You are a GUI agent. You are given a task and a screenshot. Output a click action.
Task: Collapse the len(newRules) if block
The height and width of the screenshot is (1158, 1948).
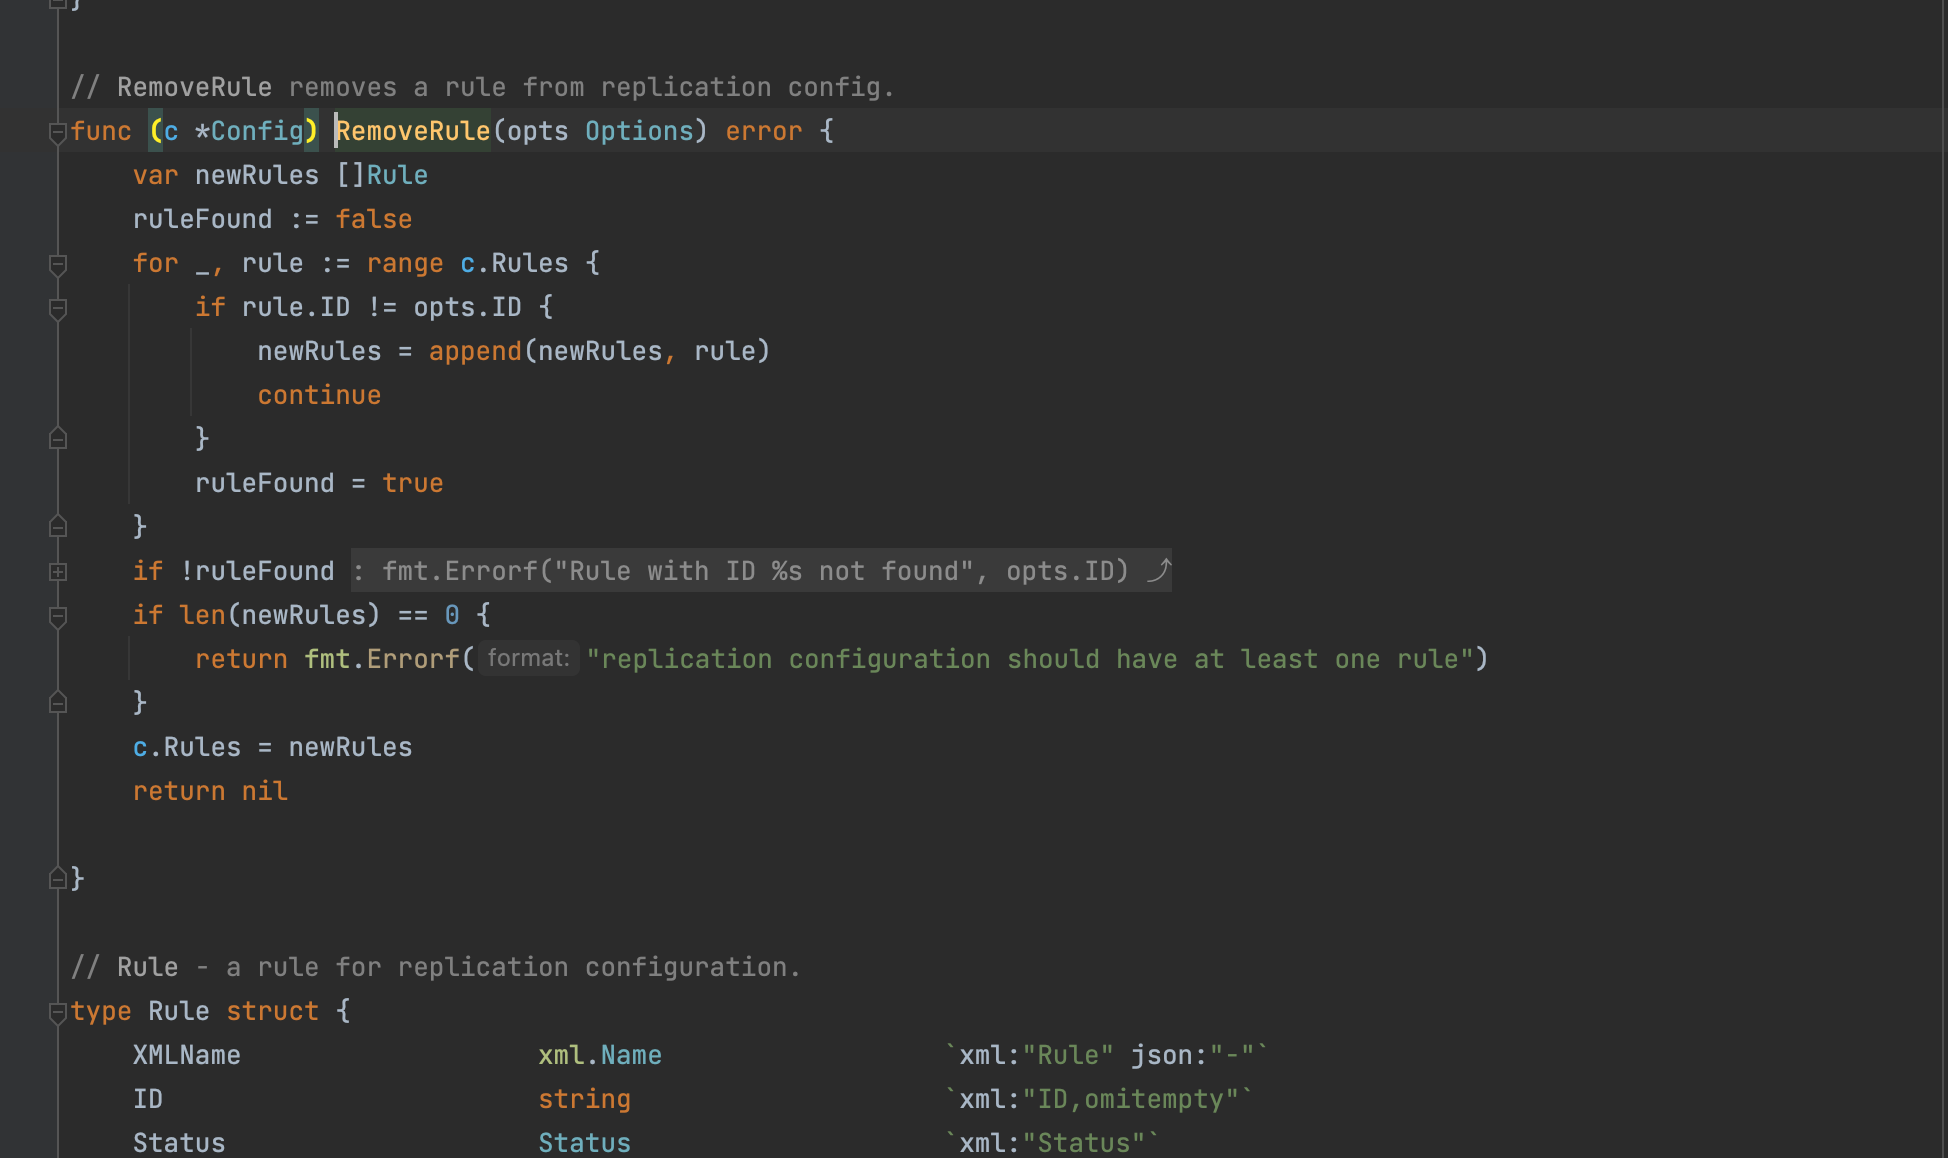tap(58, 616)
